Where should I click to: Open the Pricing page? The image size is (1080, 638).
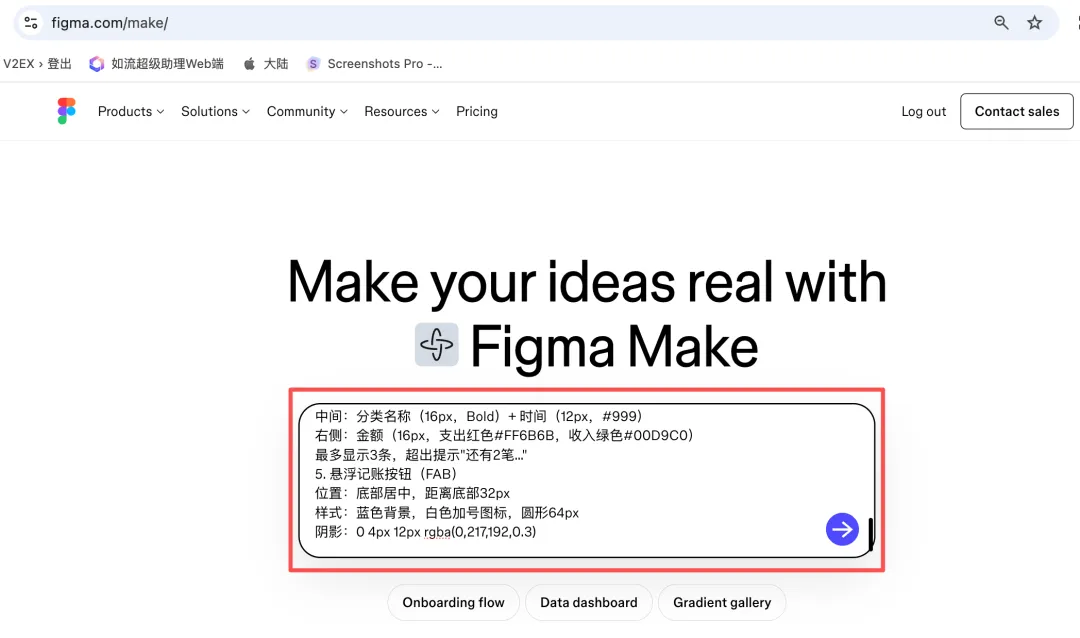pos(477,111)
